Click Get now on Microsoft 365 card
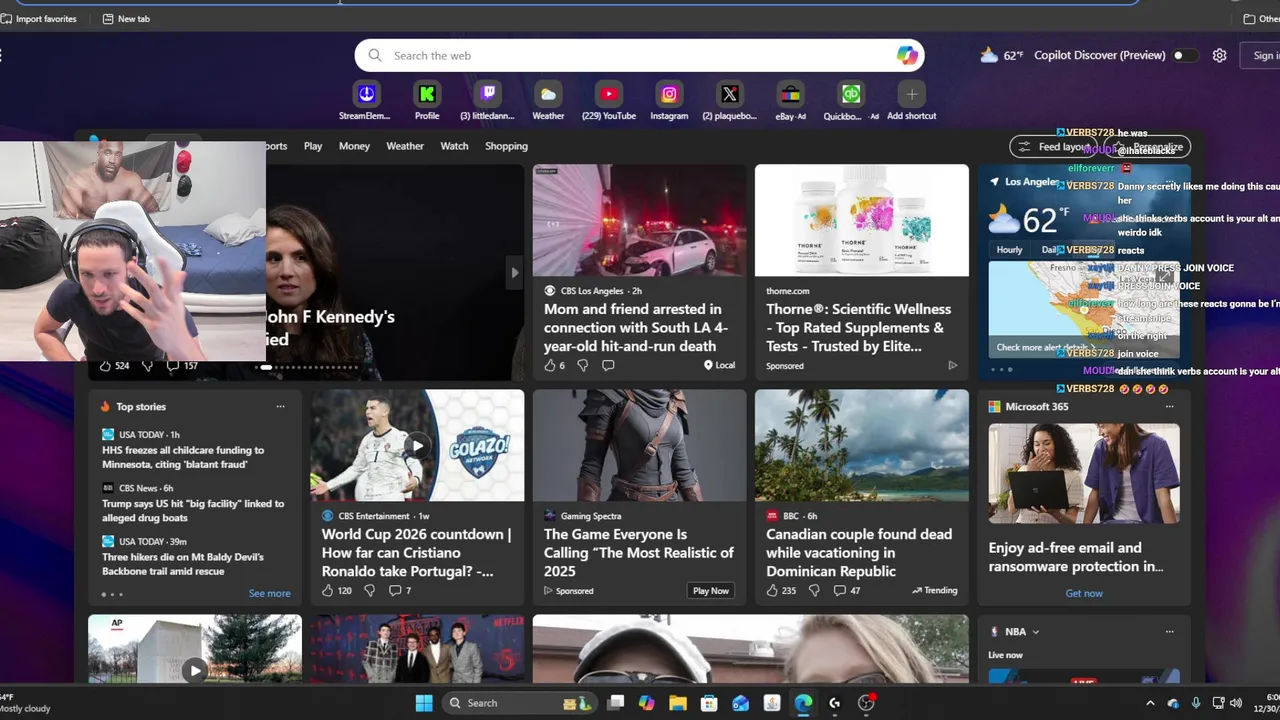 (1084, 593)
